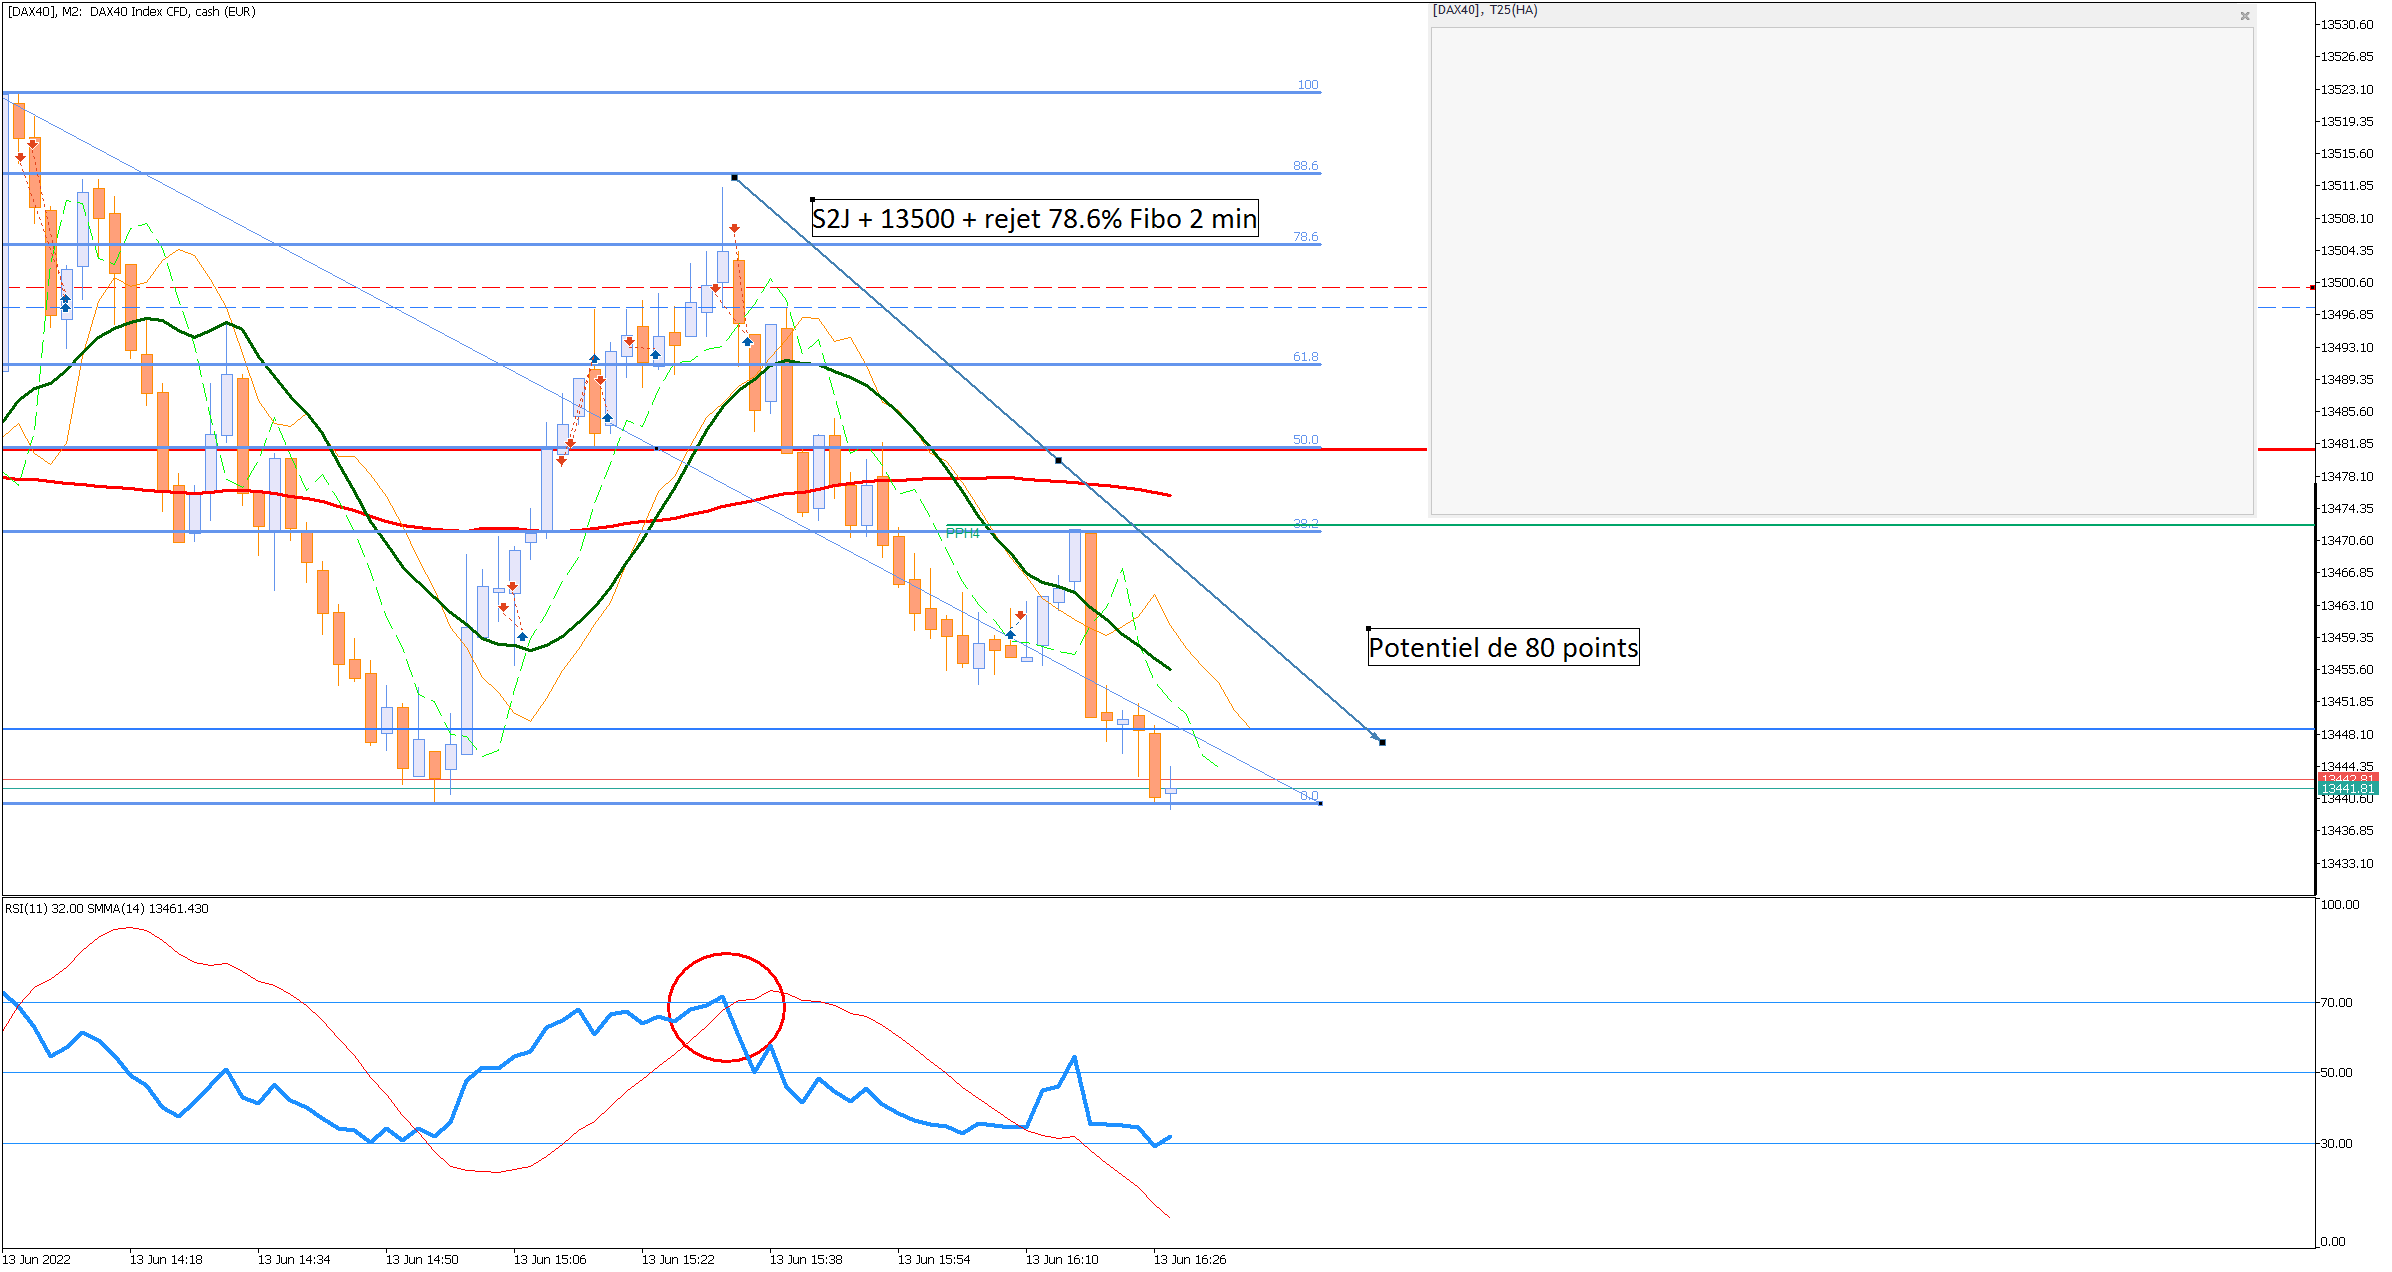This screenshot has height=1272, width=2392.
Task: Click the green 13441.81 bid price tag
Action: click(2347, 789)
